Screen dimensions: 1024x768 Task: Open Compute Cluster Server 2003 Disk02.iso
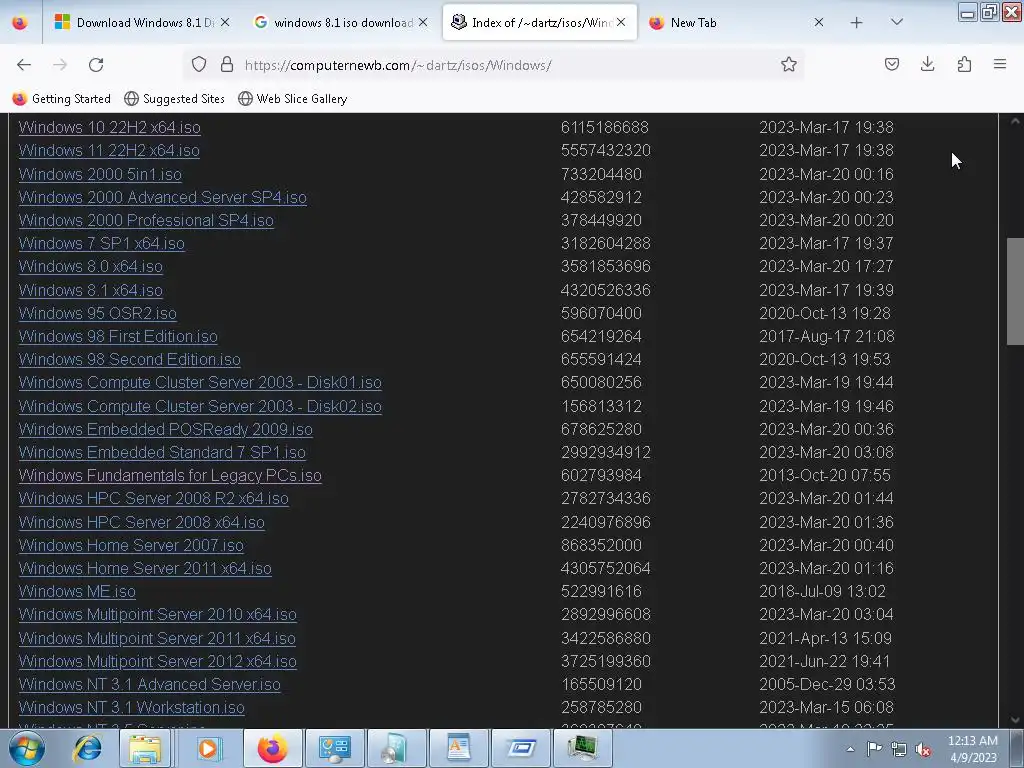coord(200,406)
